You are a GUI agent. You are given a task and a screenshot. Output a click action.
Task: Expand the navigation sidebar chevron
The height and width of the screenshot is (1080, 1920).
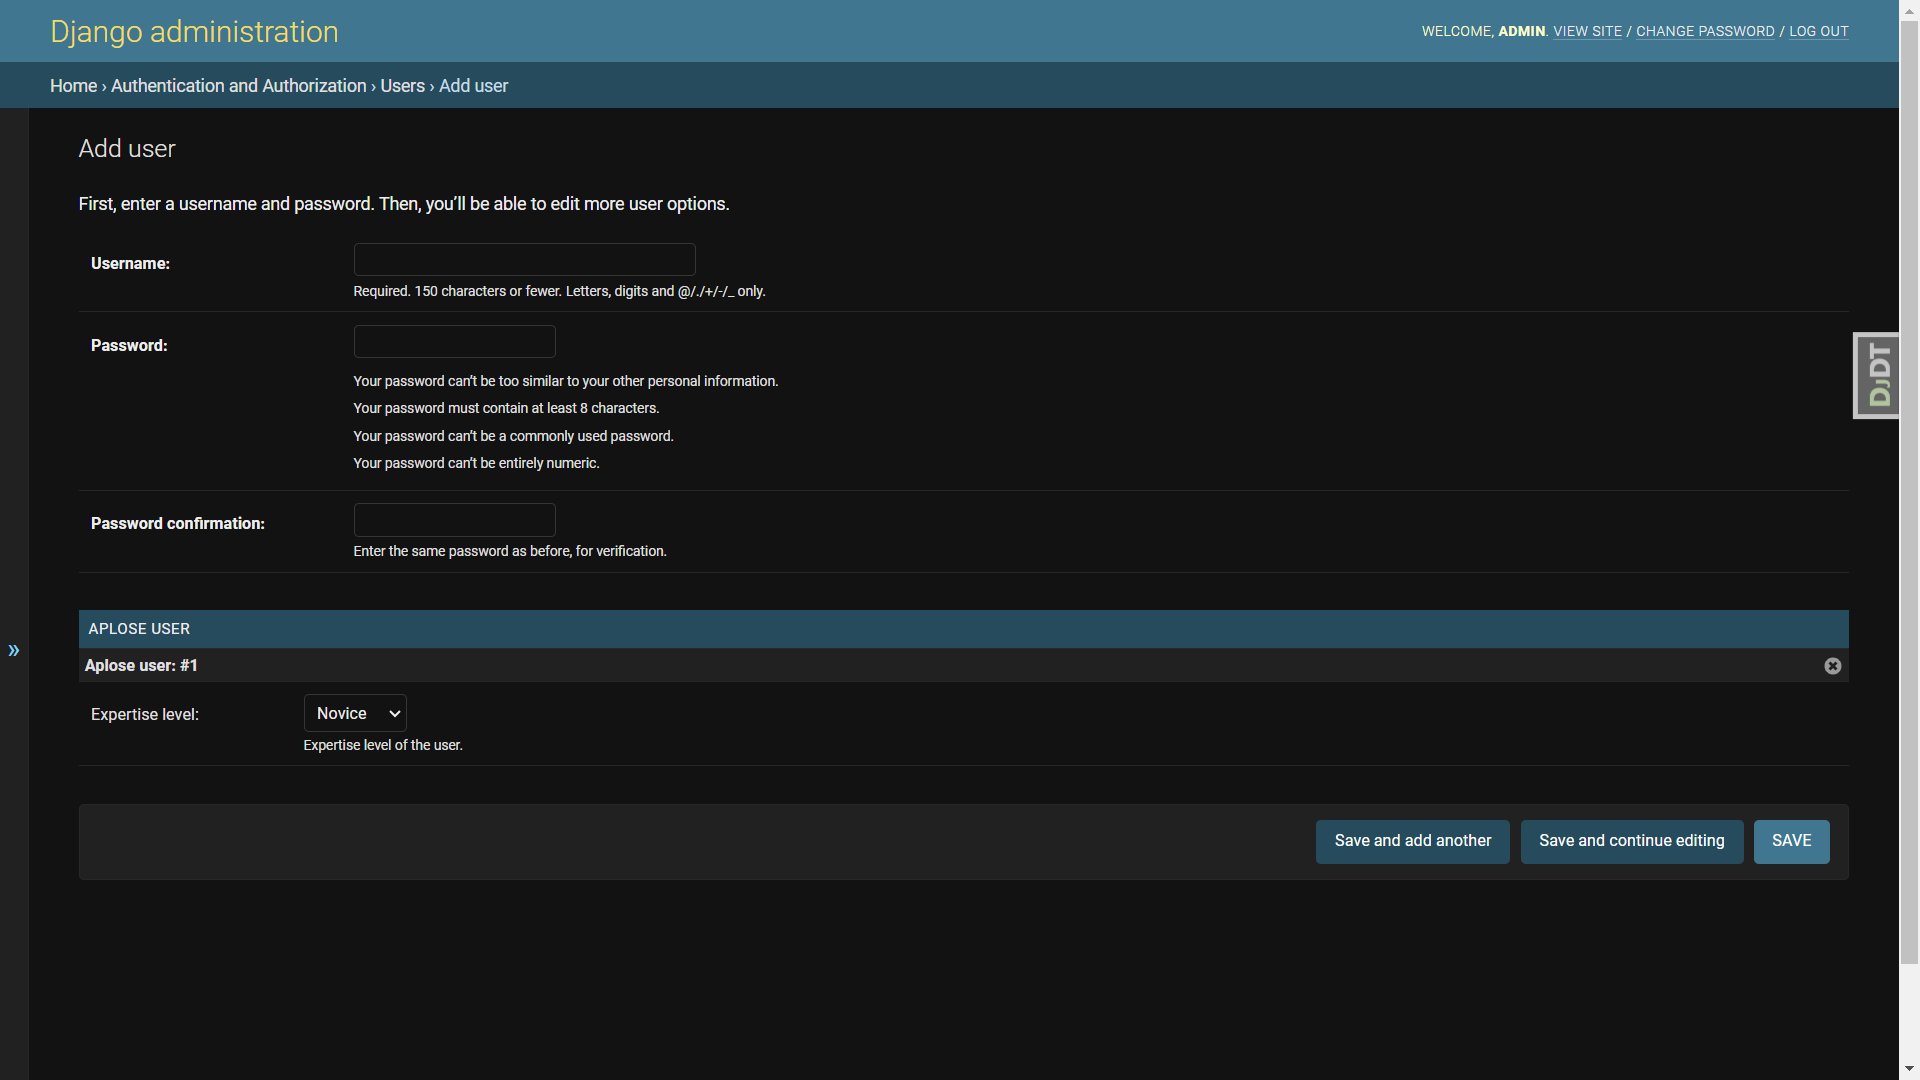click(x=14, y=650)
